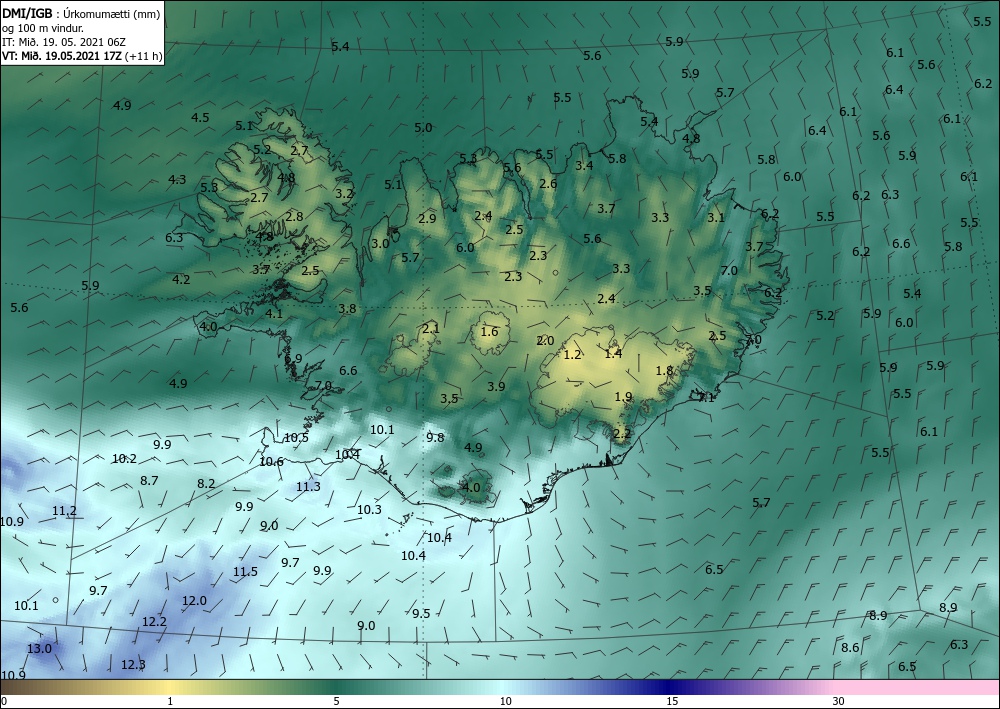Click the dark blue band of the color scale
The height and width of the screenshot is (709, 1000).
point(666,687)
